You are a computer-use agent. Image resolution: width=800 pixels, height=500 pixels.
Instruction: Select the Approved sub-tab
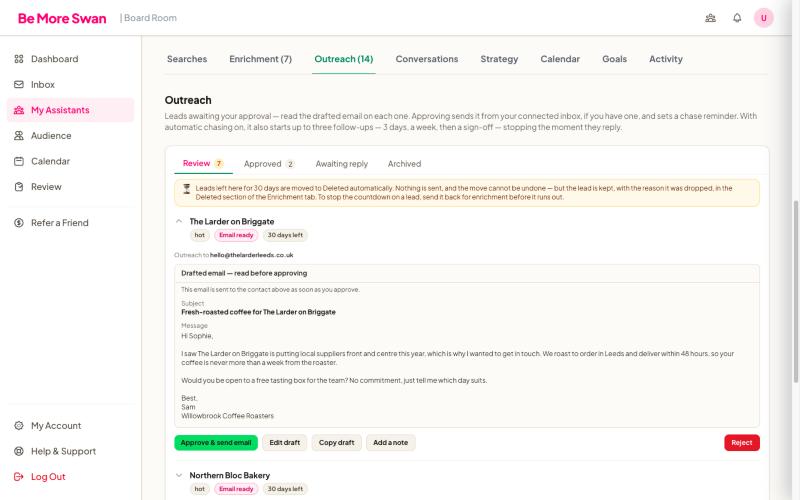269,164
